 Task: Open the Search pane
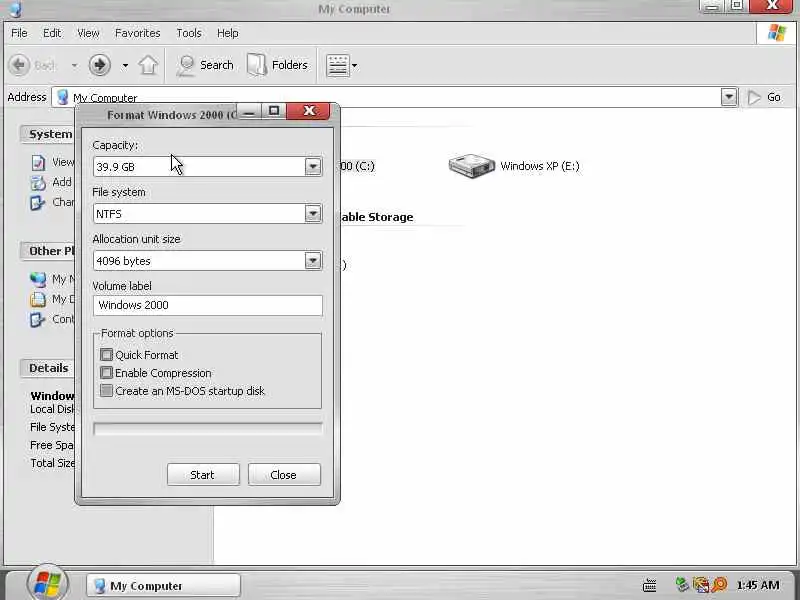click(x=205, y=65)
